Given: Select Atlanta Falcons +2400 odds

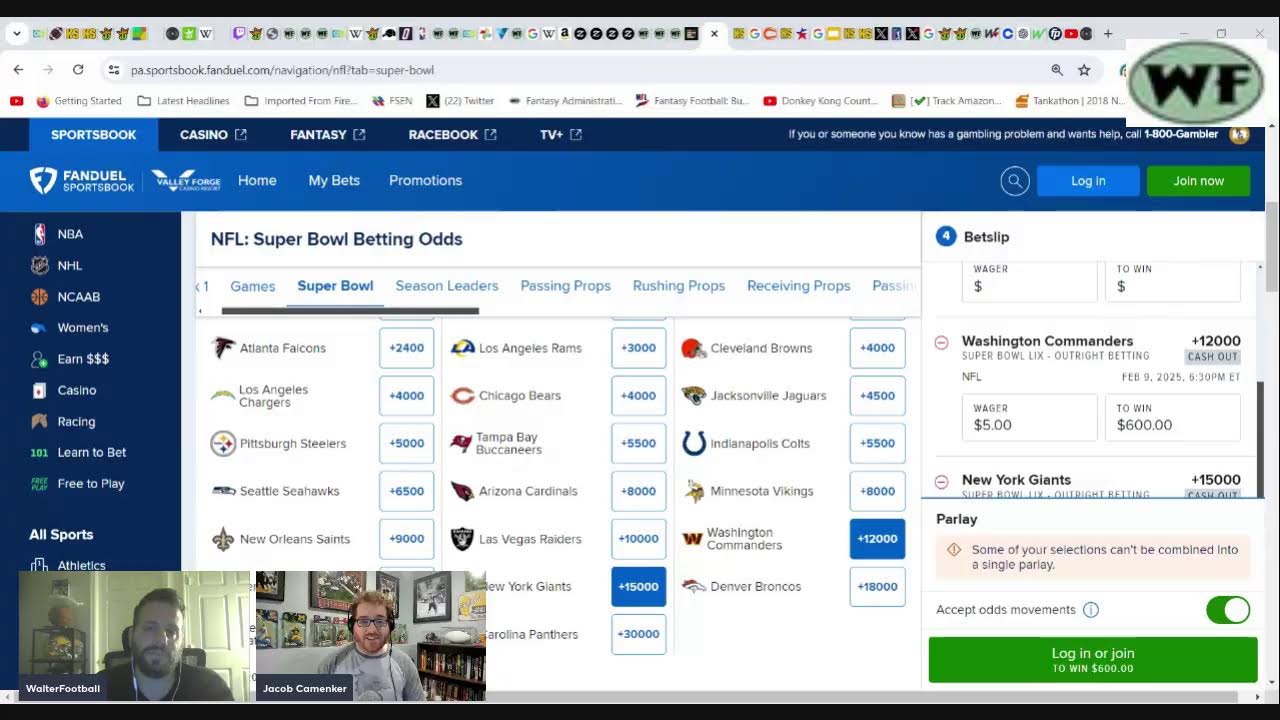Looking at the screenshot, I should click(406, 348).
